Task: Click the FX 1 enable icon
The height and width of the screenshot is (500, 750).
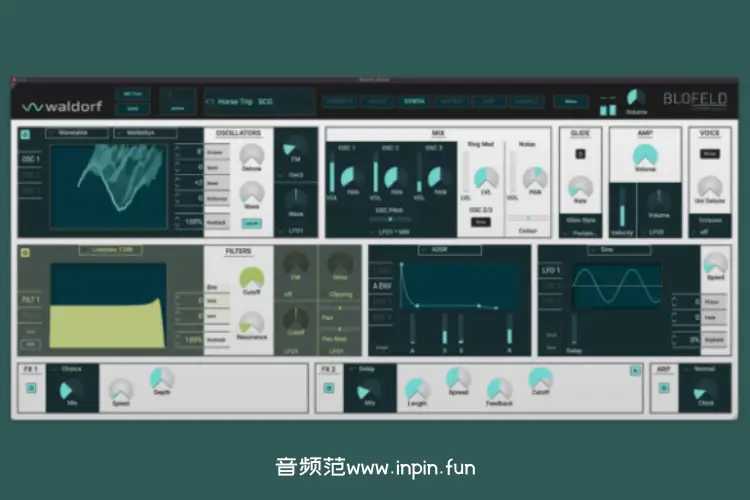Action: click(x=31, y=388)
